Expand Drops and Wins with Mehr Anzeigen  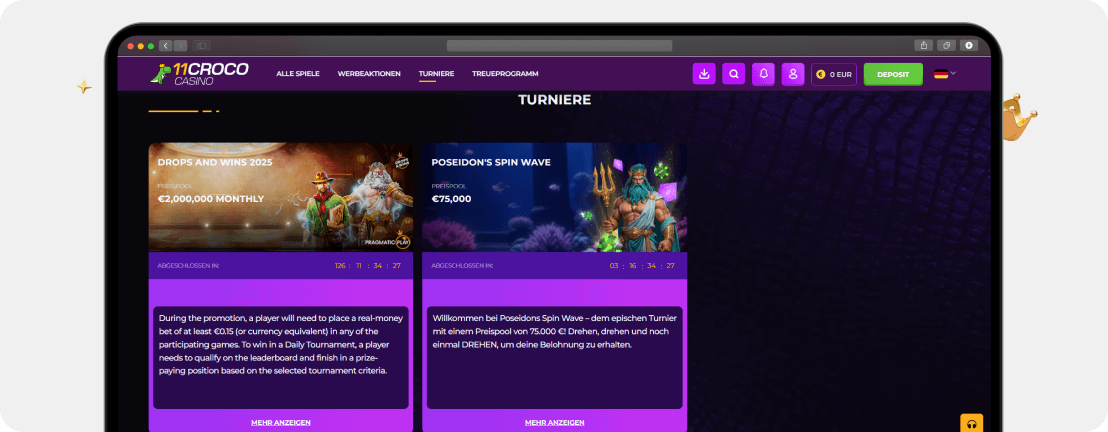280,422
